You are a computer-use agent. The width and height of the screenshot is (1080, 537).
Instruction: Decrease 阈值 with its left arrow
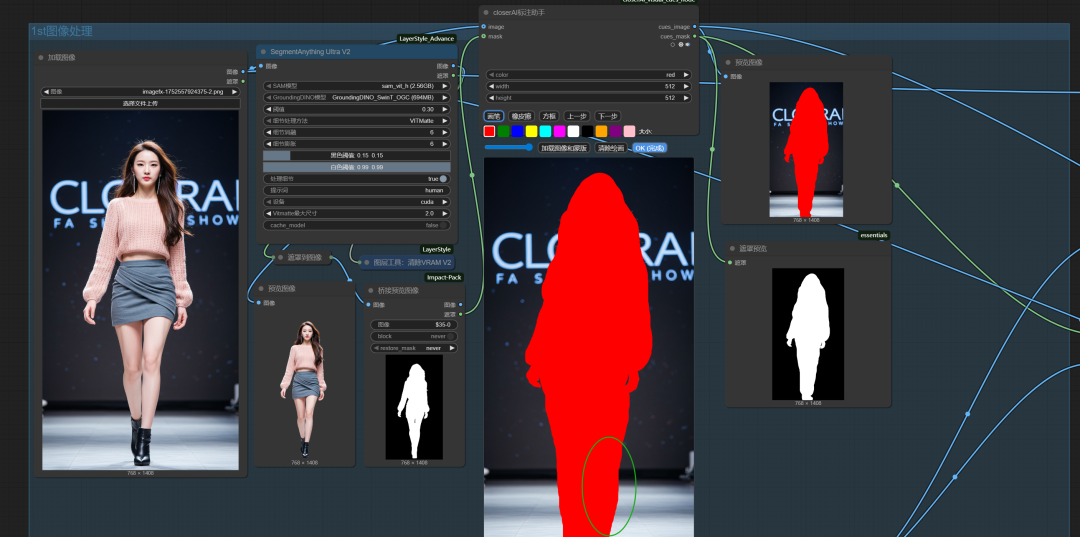click(x=268, y=109)
